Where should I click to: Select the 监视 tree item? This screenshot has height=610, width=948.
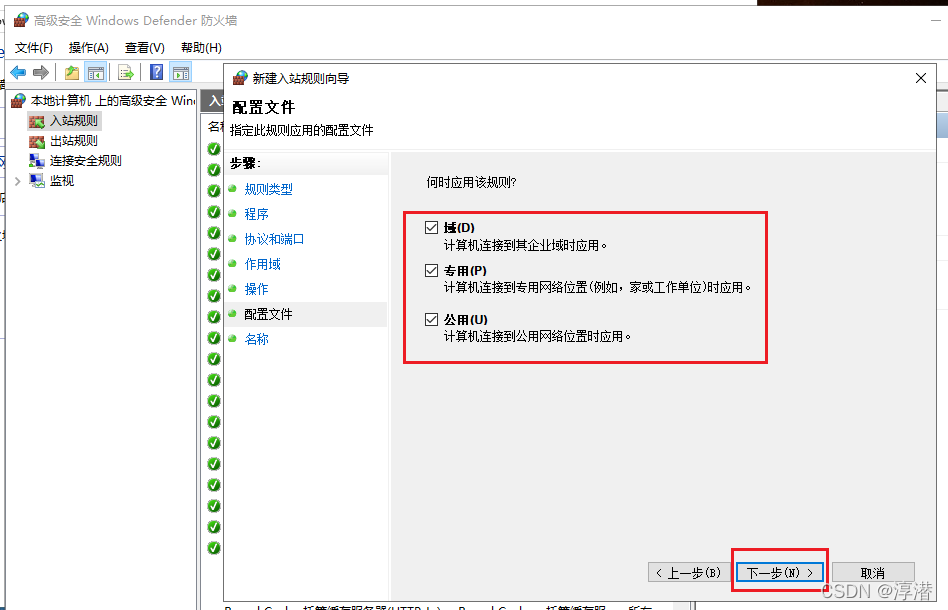[x=52, y=181]
